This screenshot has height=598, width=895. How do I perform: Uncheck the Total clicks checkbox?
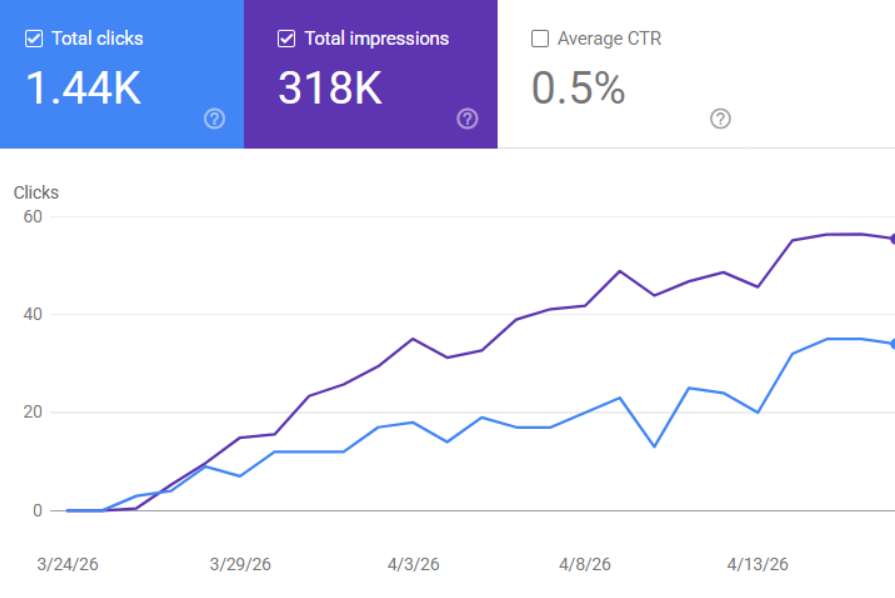[x=34, y=39]
